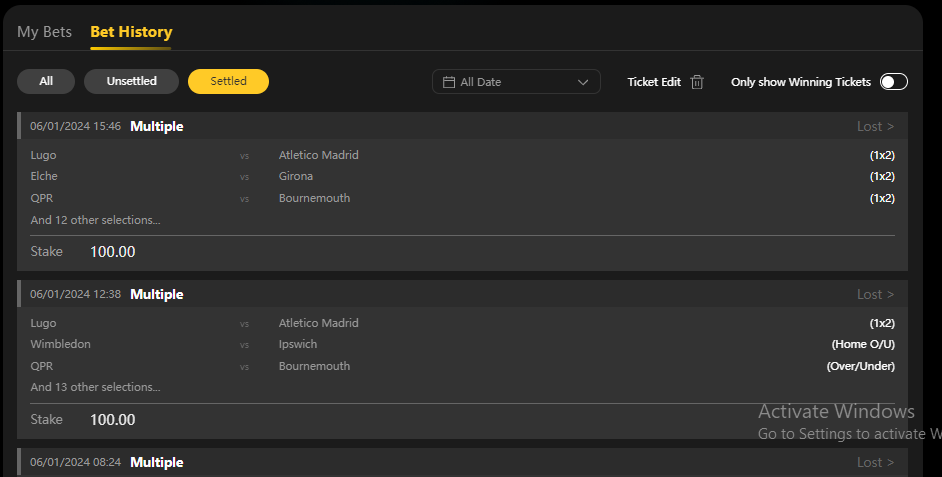942x477 pixels.
Task: Switch to the Bet History tab
Action: click(131, 32)
